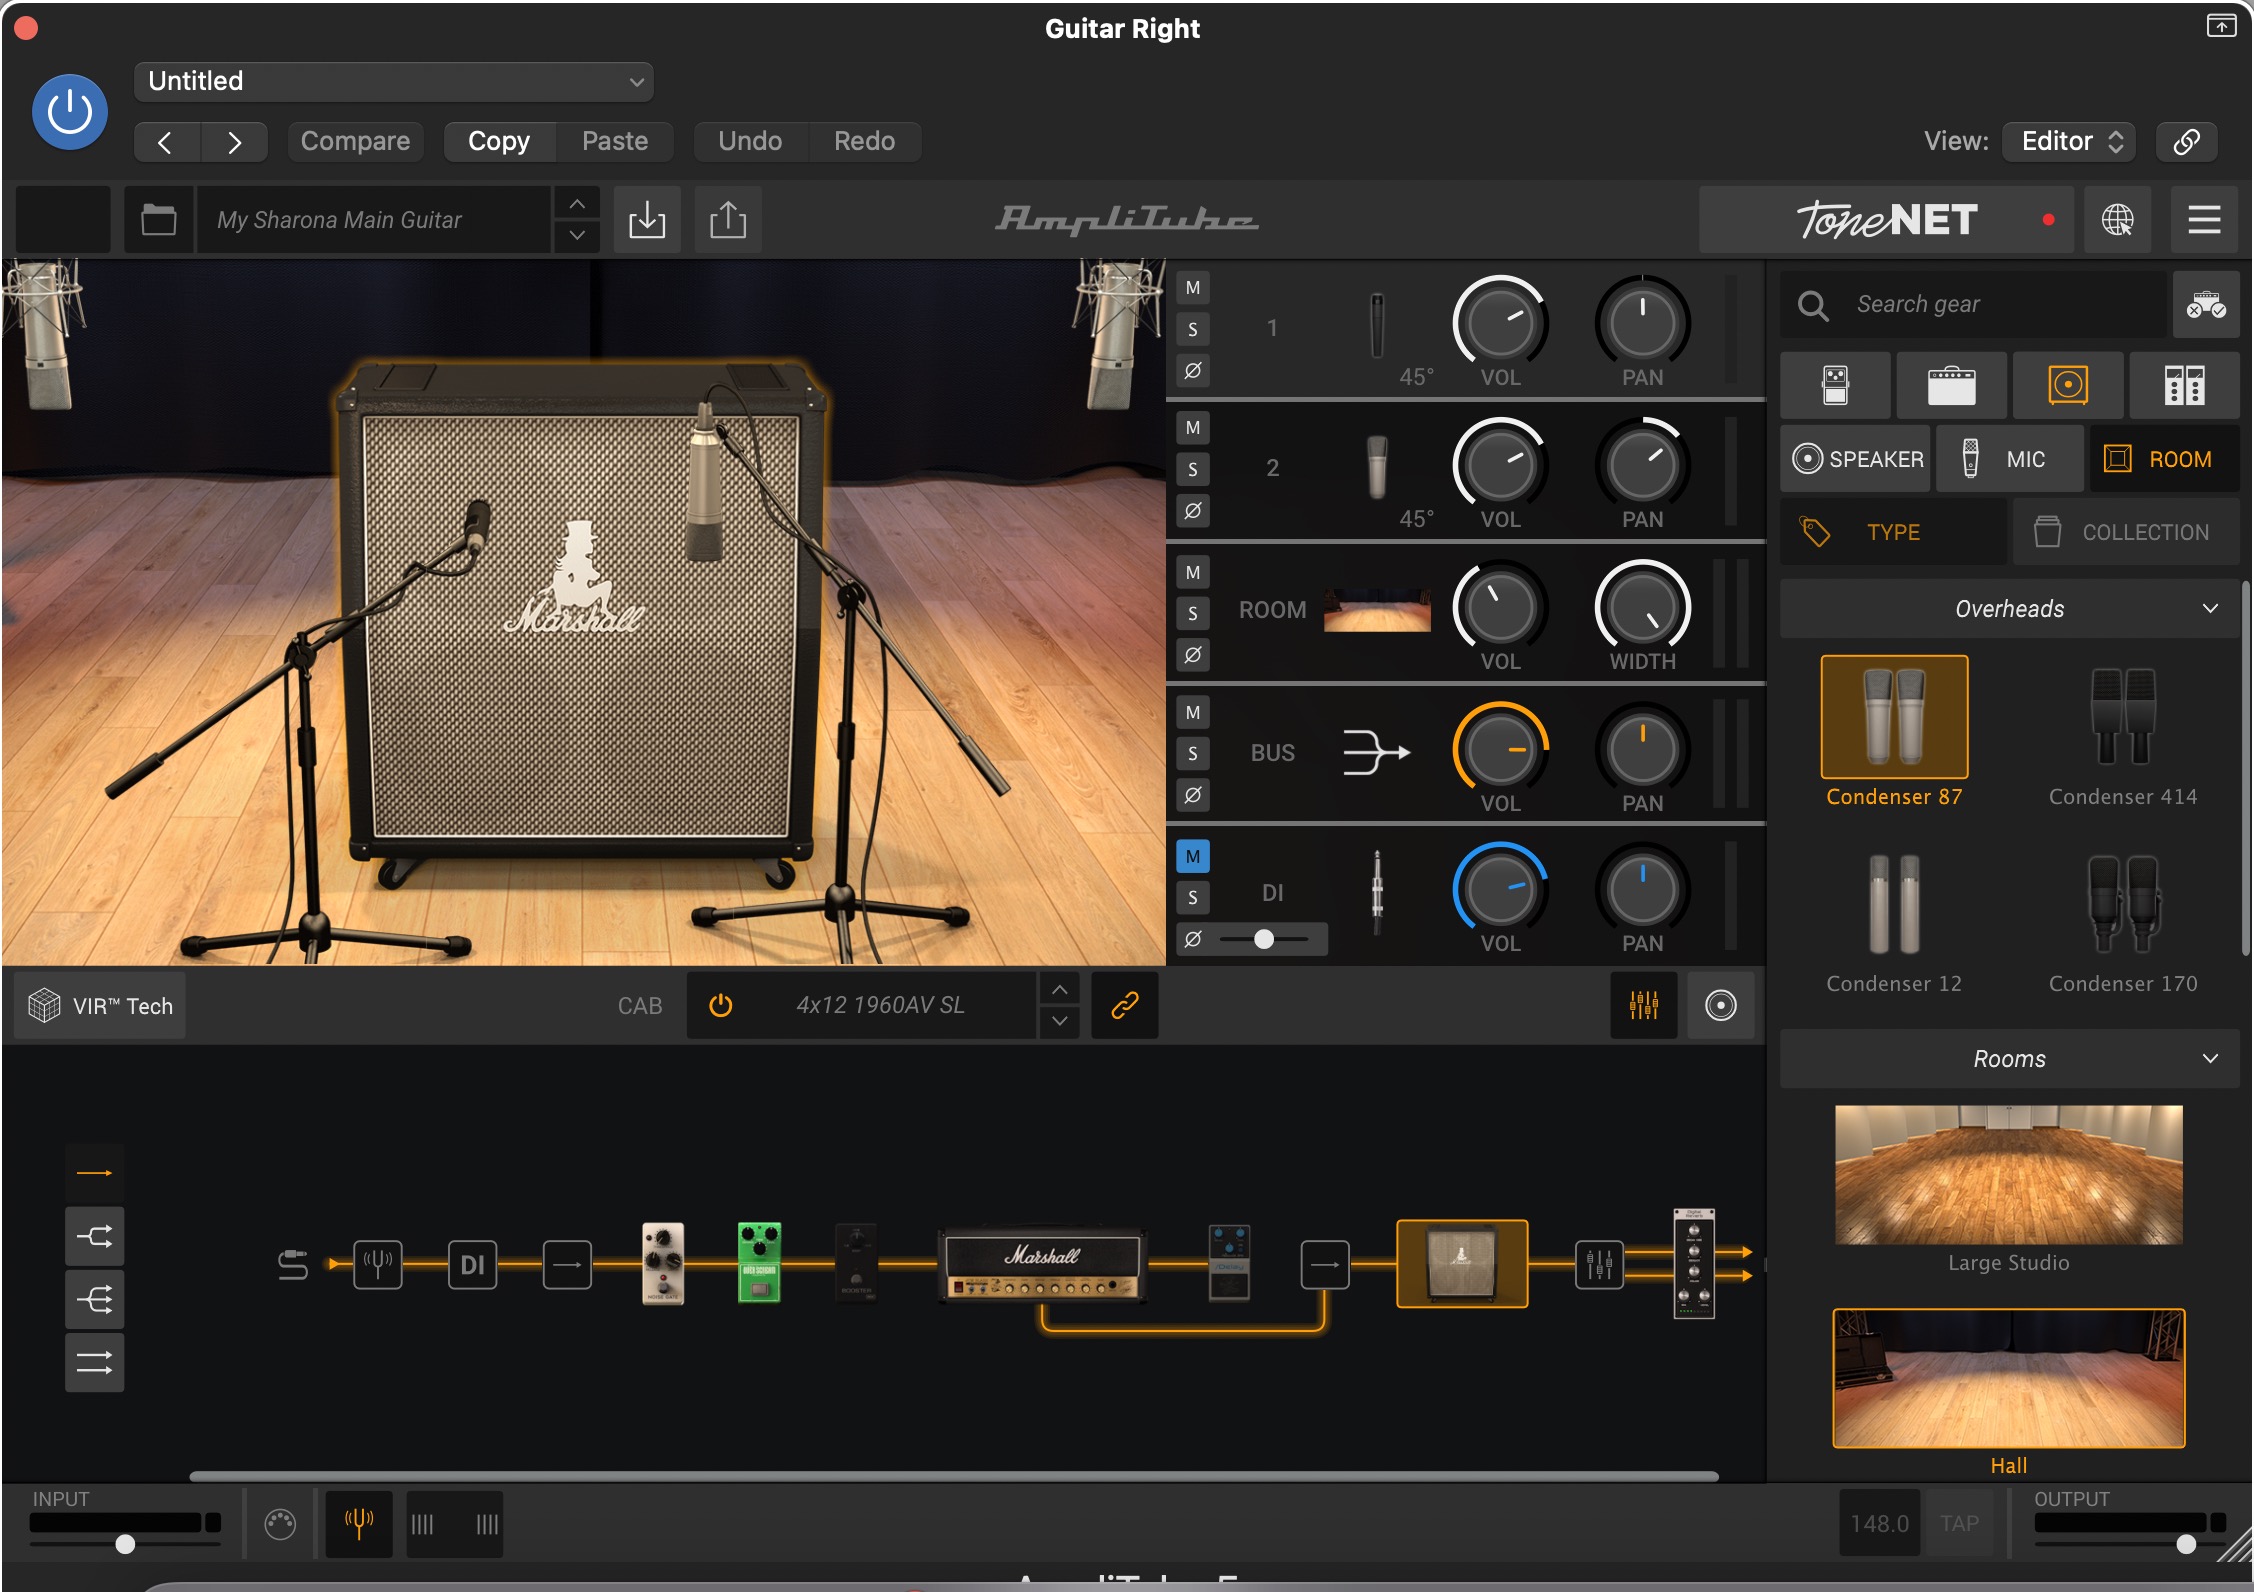The image size is (2254, 1592).
Task: Step to previous preset with up arrow
Action: (x=577, y=203)
